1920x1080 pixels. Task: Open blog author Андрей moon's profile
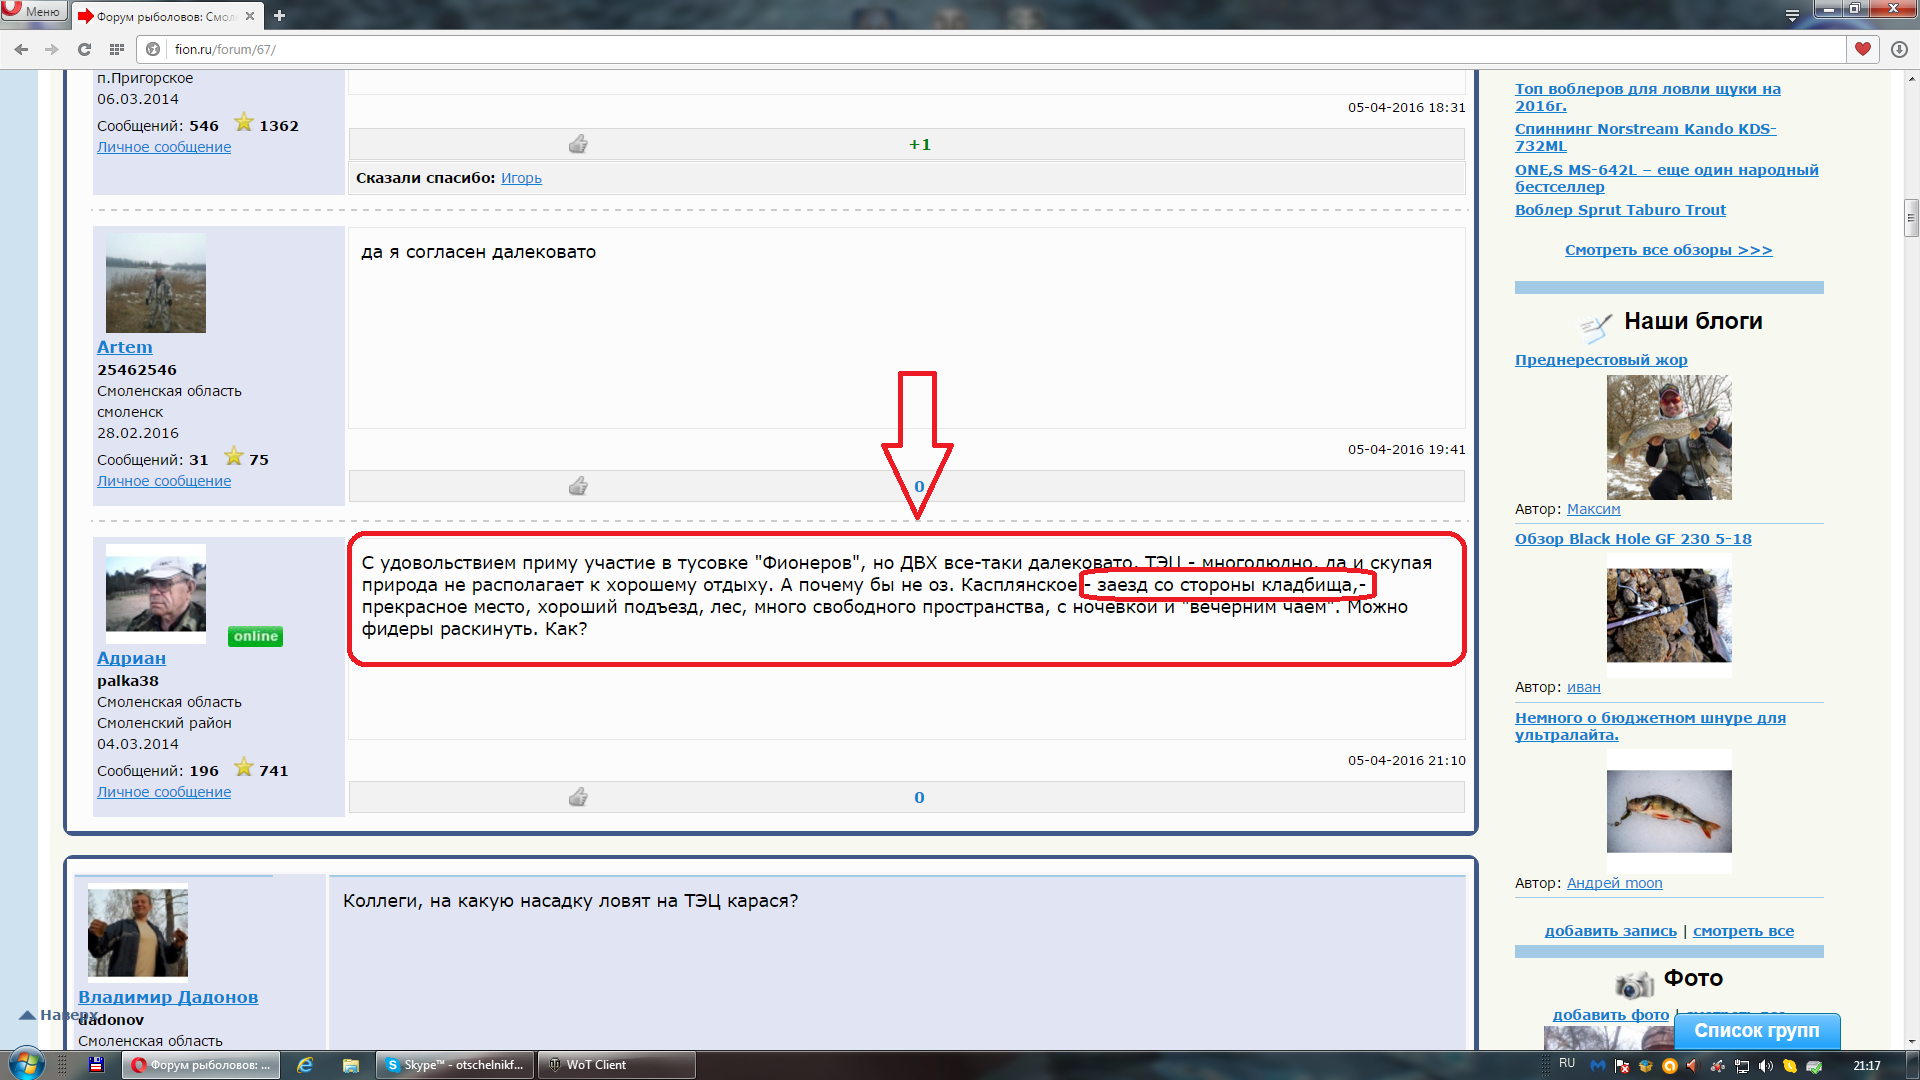pyautogui.click(x=1614, y=883)
